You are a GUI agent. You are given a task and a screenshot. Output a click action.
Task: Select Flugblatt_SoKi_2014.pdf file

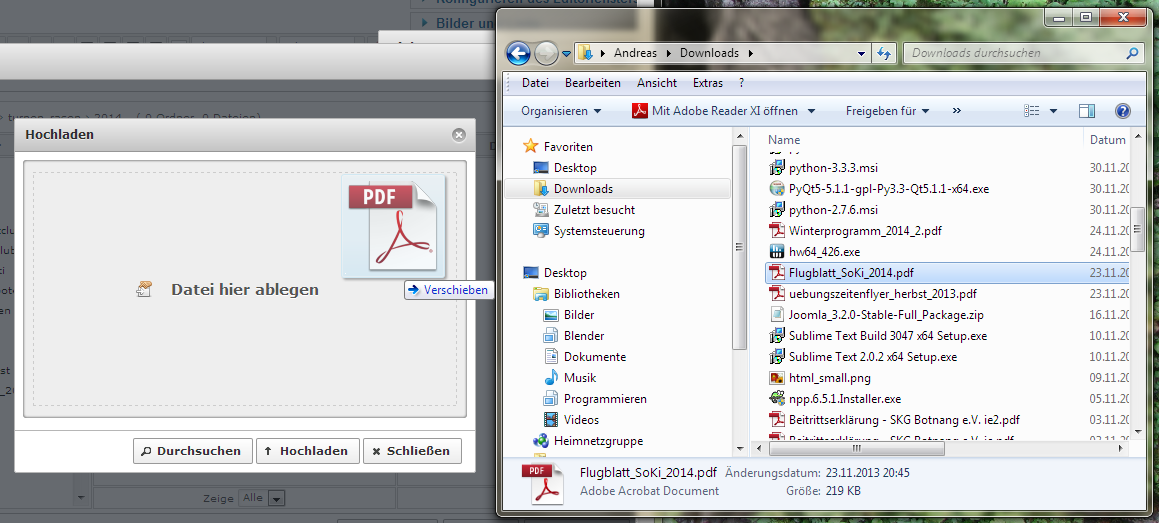(x=850, y=272)
